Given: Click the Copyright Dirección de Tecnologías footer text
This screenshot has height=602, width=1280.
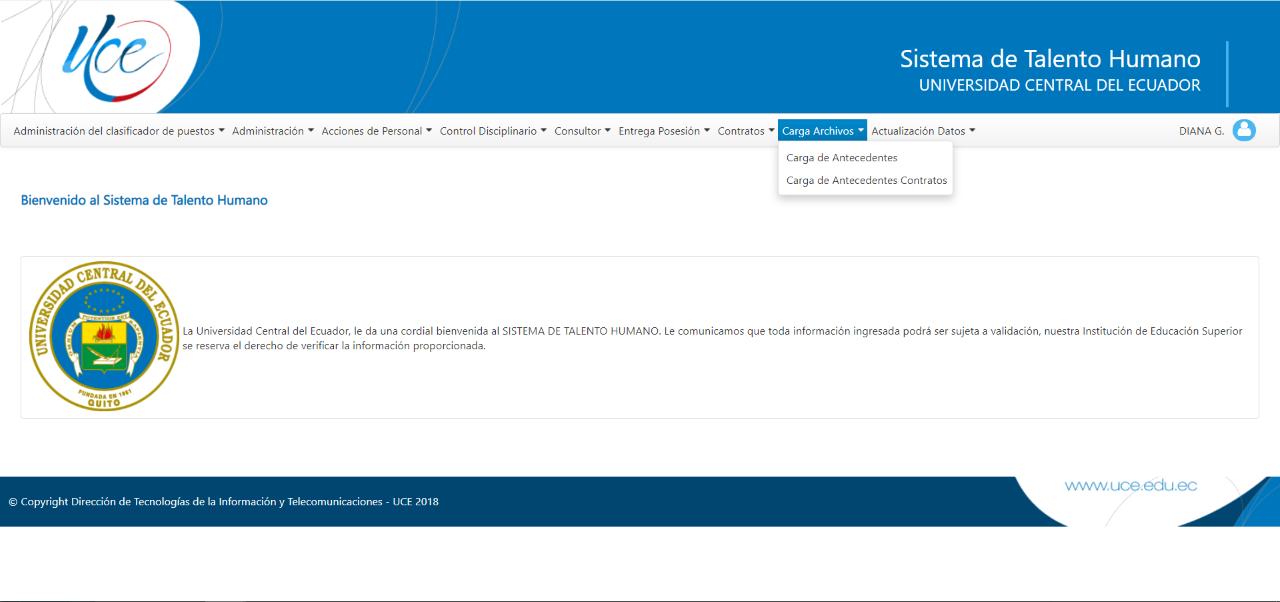Looking at the screenshot, I should point(223,502).
